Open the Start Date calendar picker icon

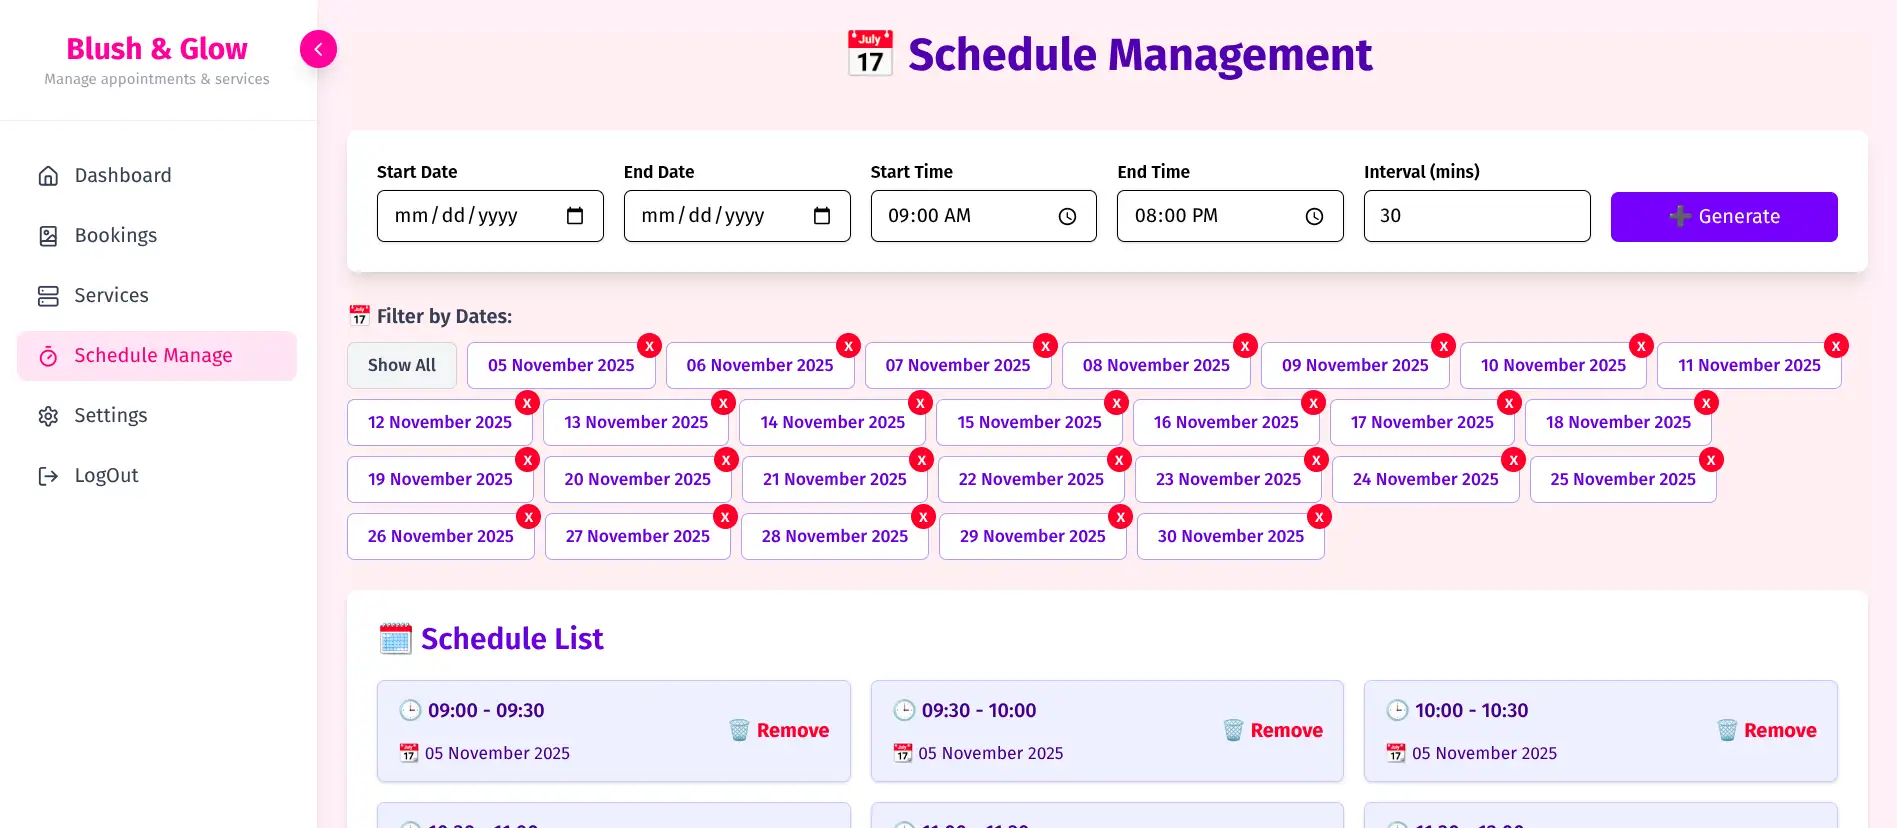pos(575,216)
